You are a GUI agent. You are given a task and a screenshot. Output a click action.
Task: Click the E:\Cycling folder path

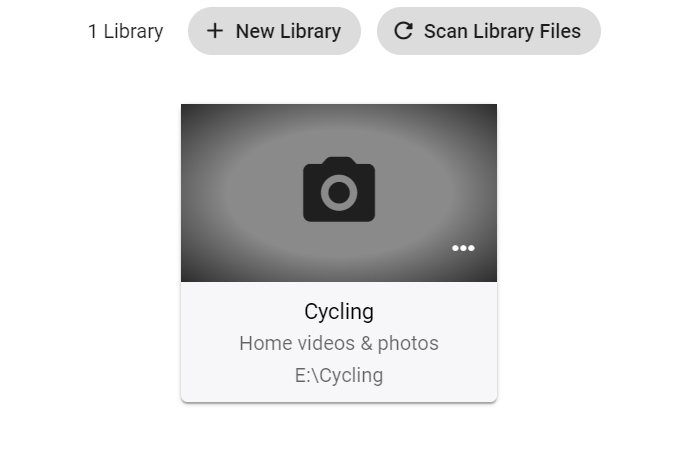(339, 375)
